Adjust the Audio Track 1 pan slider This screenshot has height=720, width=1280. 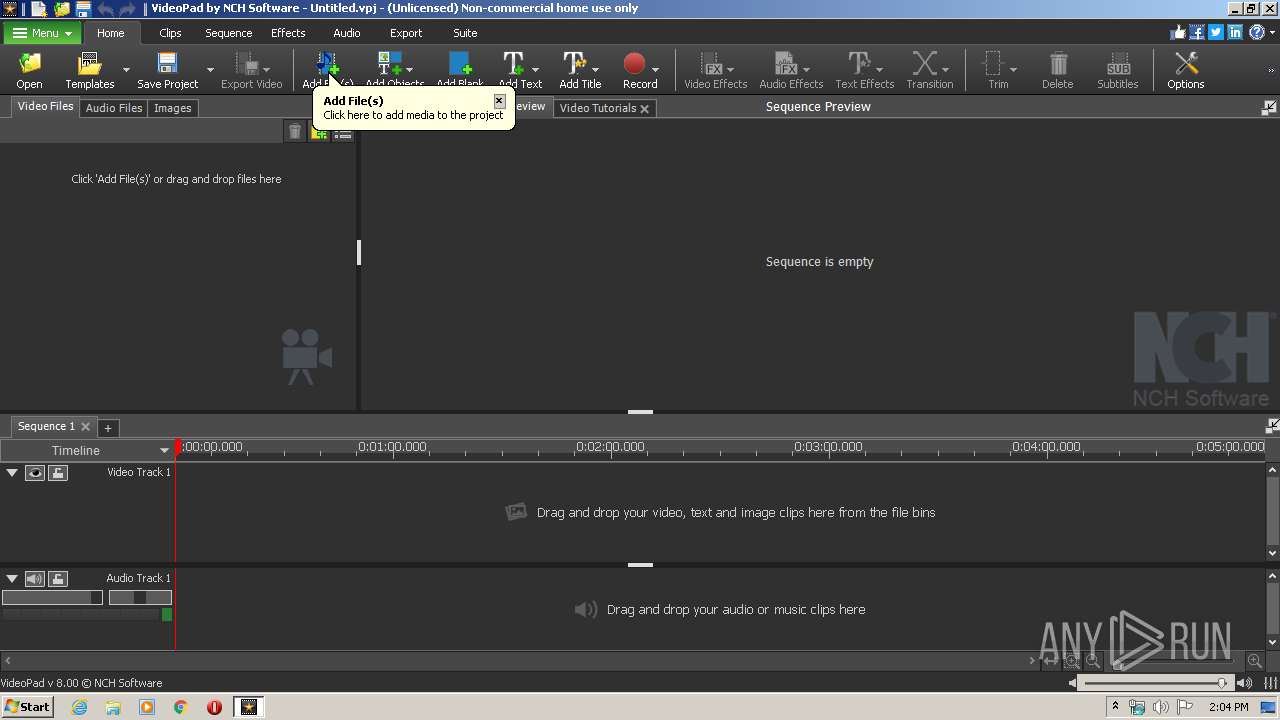140,597
